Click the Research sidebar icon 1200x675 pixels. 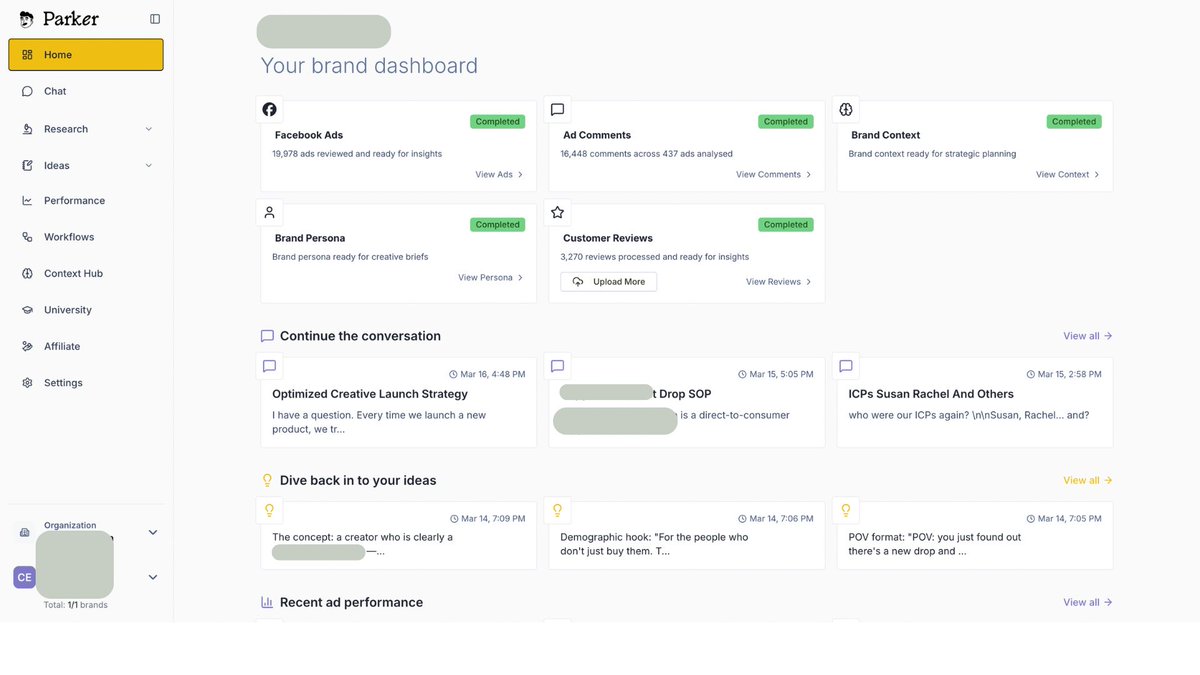coord(27,129)
